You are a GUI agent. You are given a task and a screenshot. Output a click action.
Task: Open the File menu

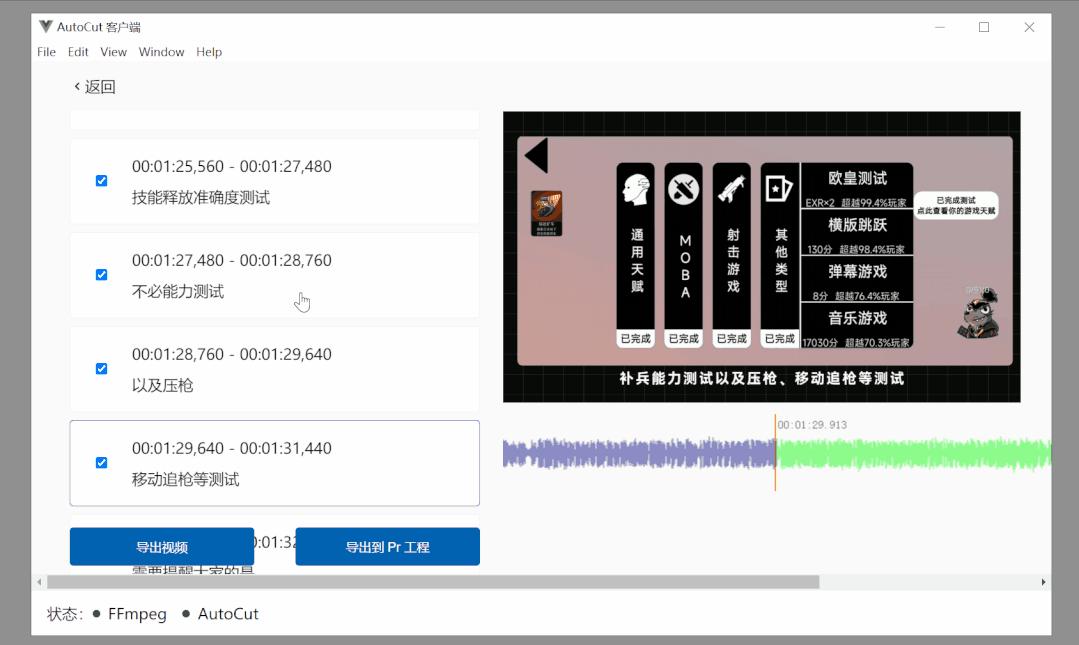(46, 52)
